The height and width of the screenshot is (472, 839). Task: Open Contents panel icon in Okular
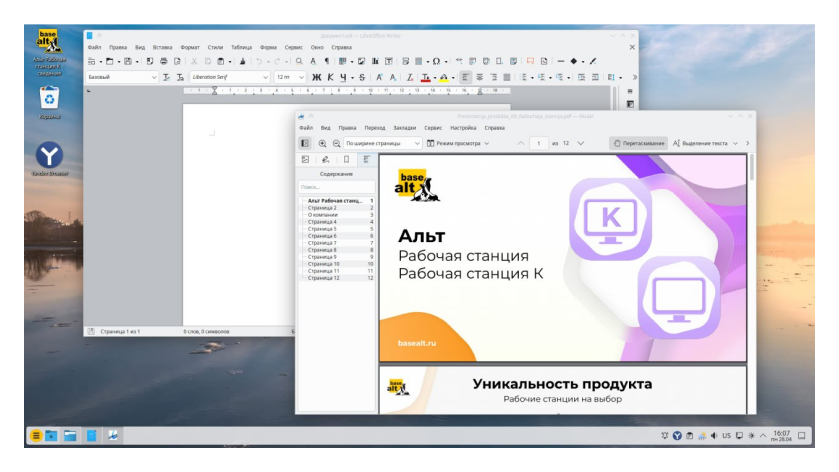tap(367, 159)
